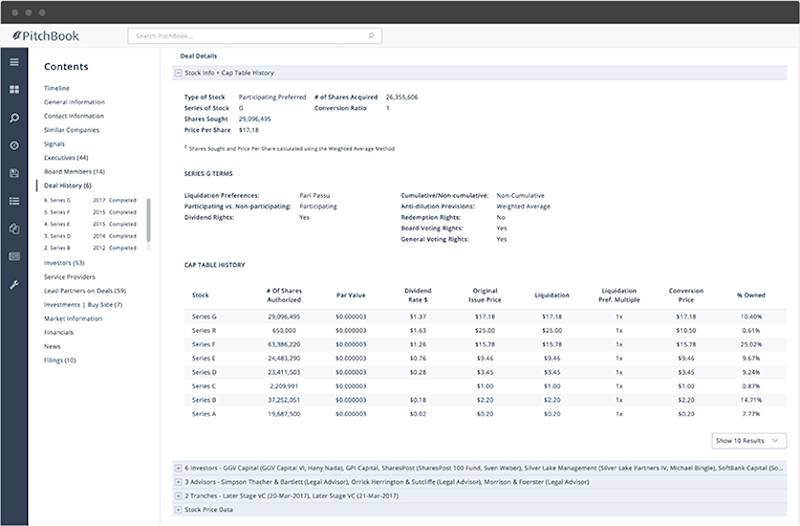
Task: Select deal 5. Series F 2015
Action: pos(90,212)
